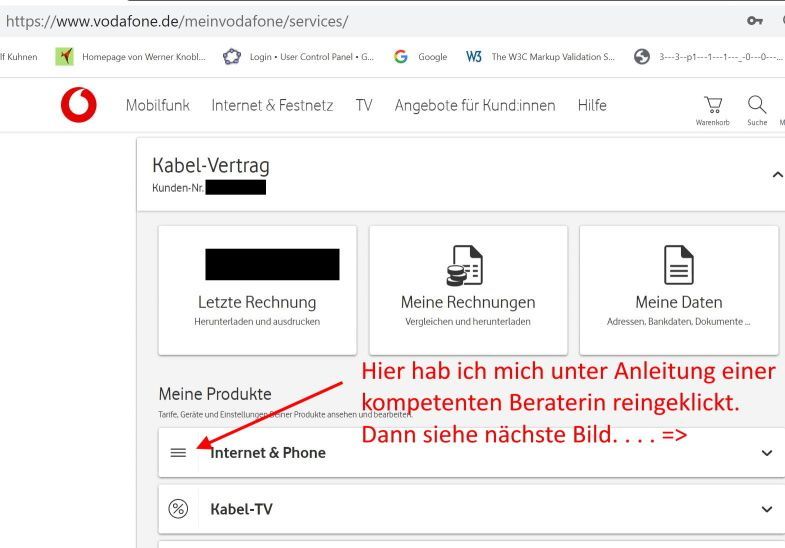
Task: Click the Meine Daten document icon
Action: 678,265
